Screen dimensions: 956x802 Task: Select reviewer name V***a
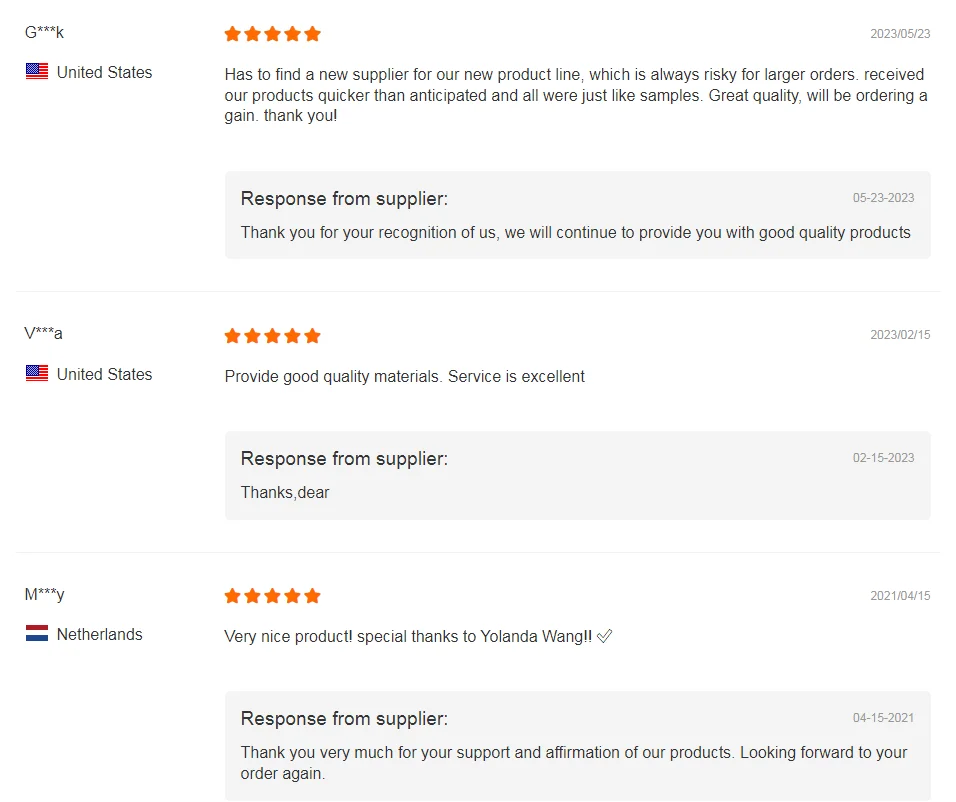tap(43, 333)
